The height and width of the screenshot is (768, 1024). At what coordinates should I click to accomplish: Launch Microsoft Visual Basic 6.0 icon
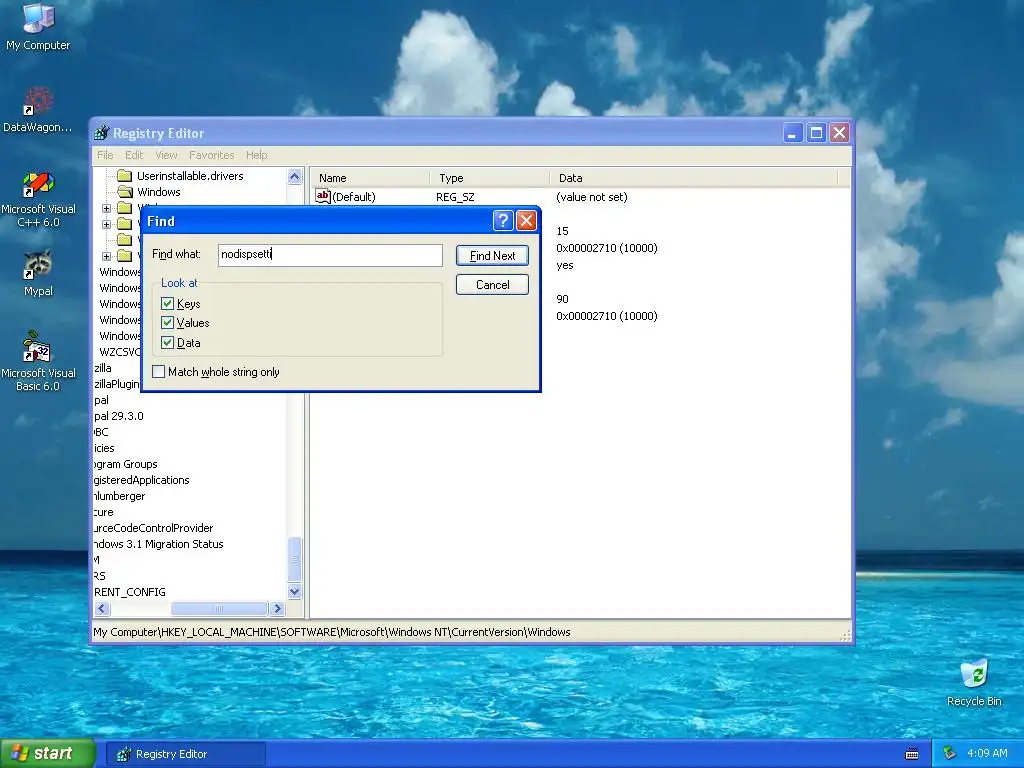(38, 361)
